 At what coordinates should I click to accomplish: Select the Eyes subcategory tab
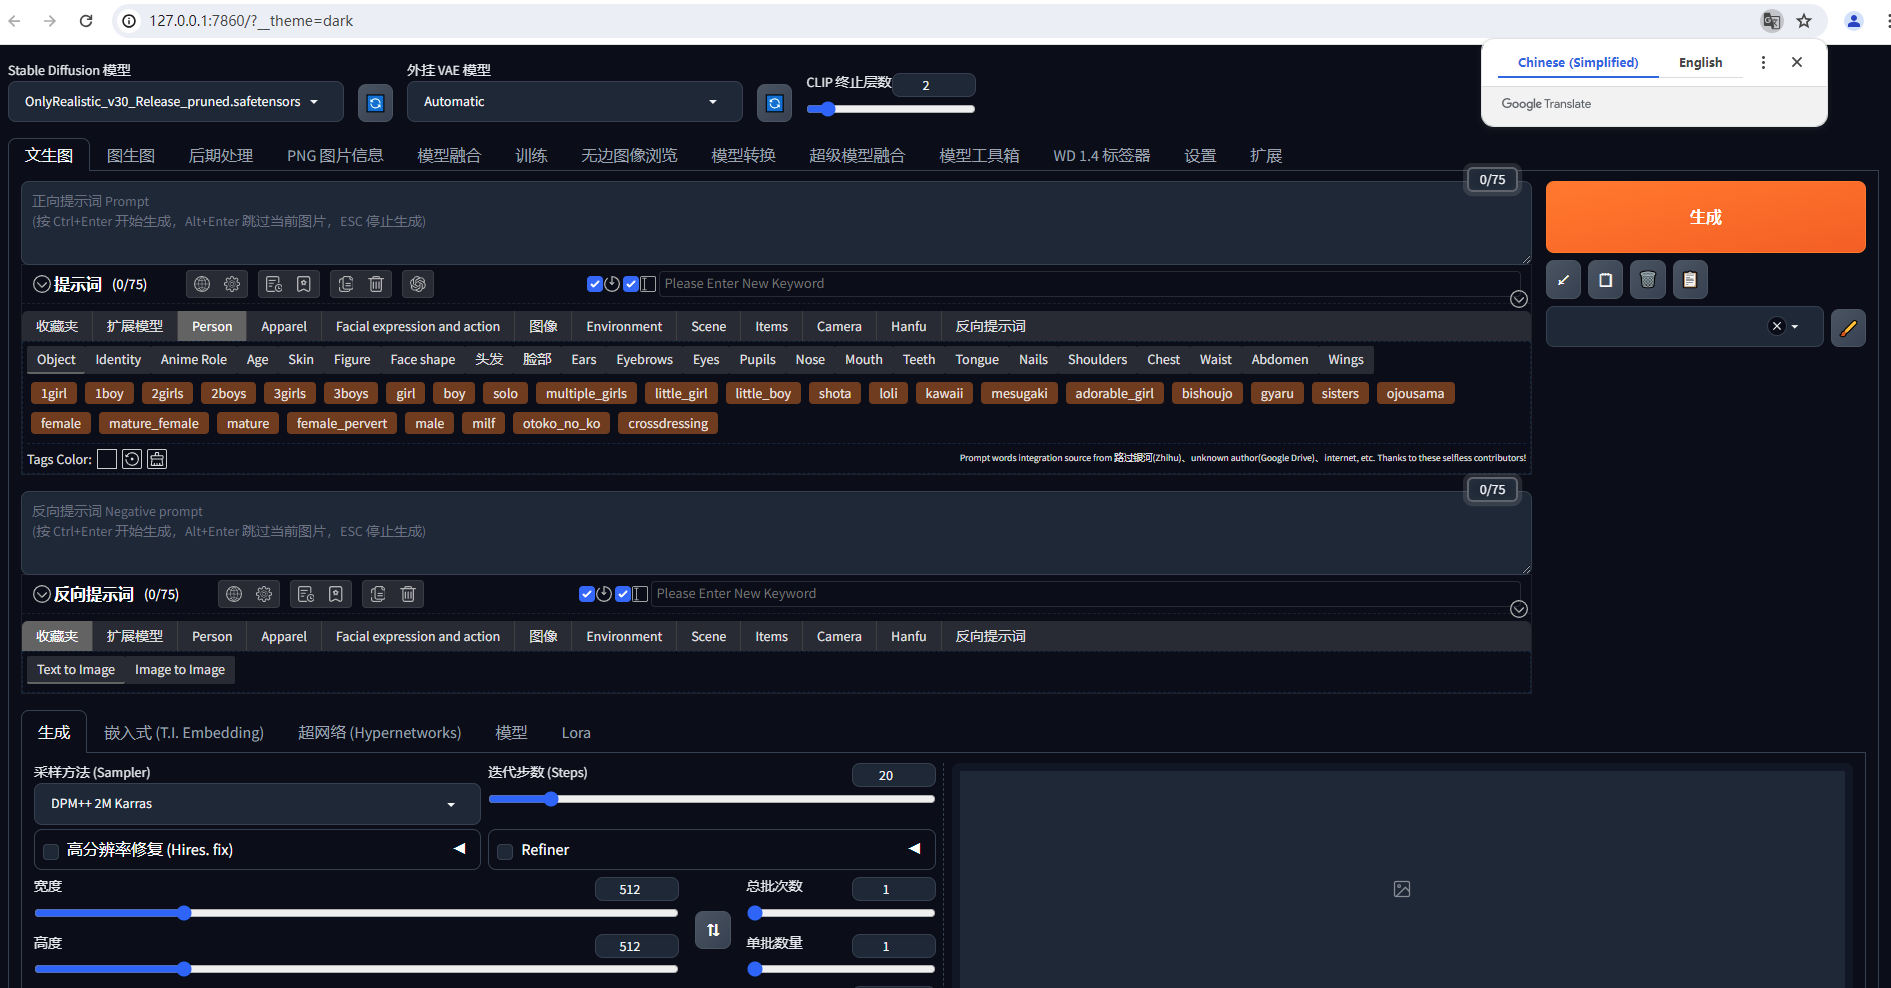point(706,360)
